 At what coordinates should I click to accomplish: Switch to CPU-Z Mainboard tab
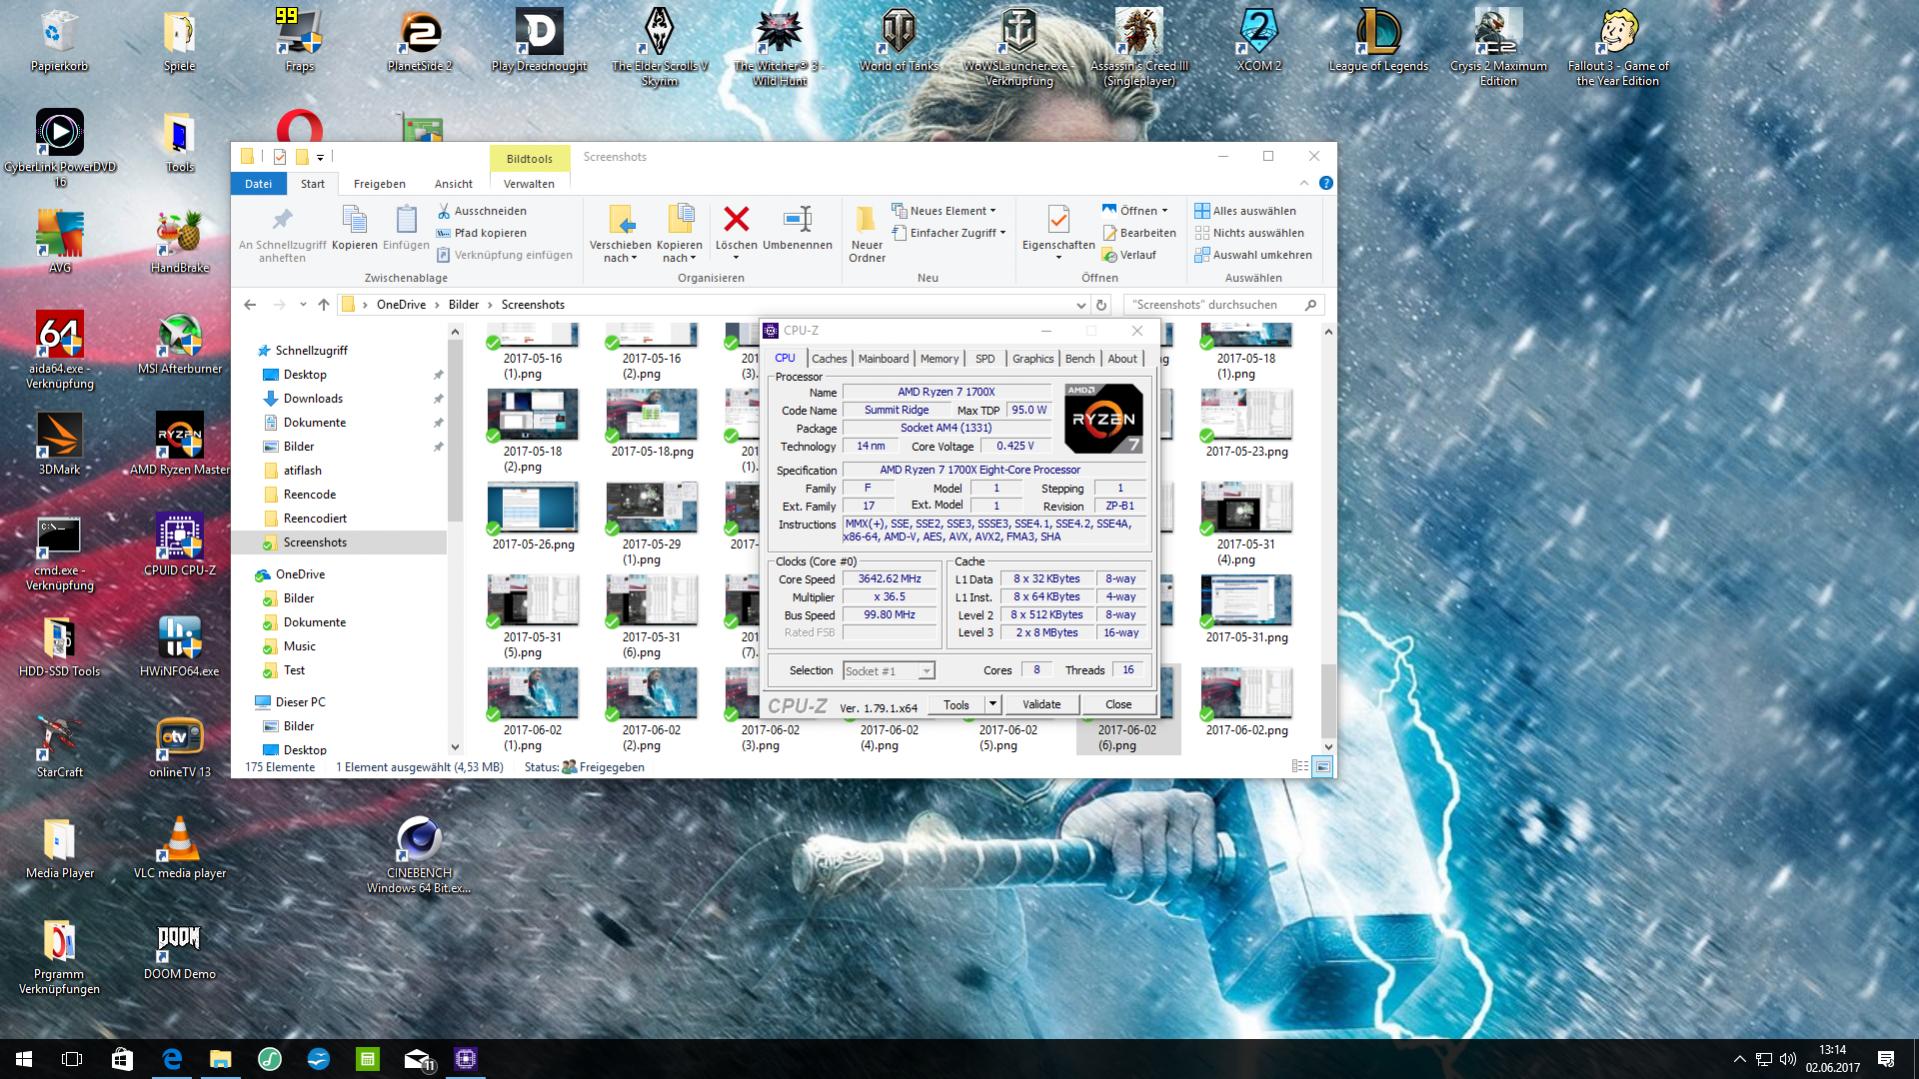pyautogui.click(x=883, y=358)
